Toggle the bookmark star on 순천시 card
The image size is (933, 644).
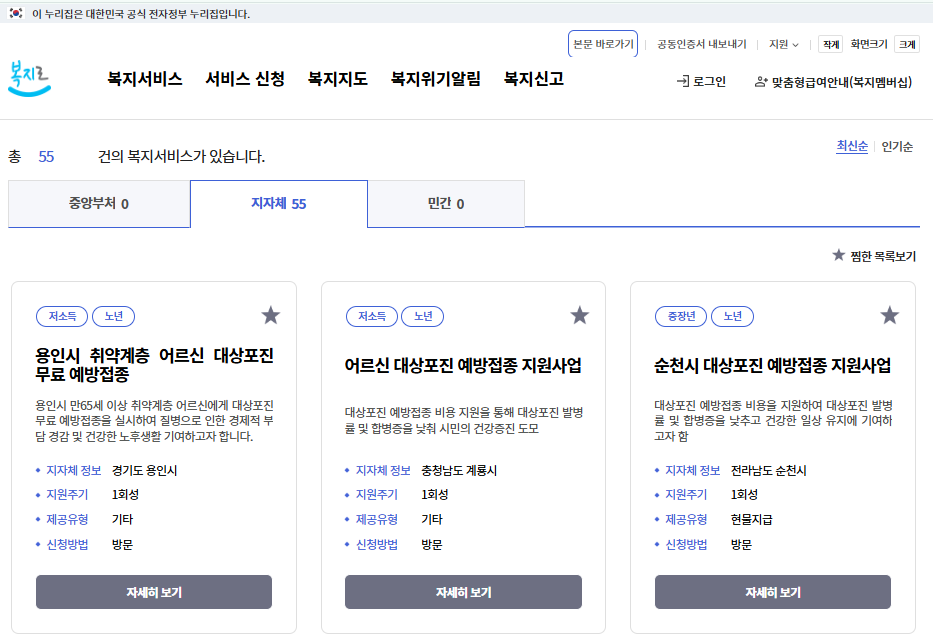tap(888, 315)
